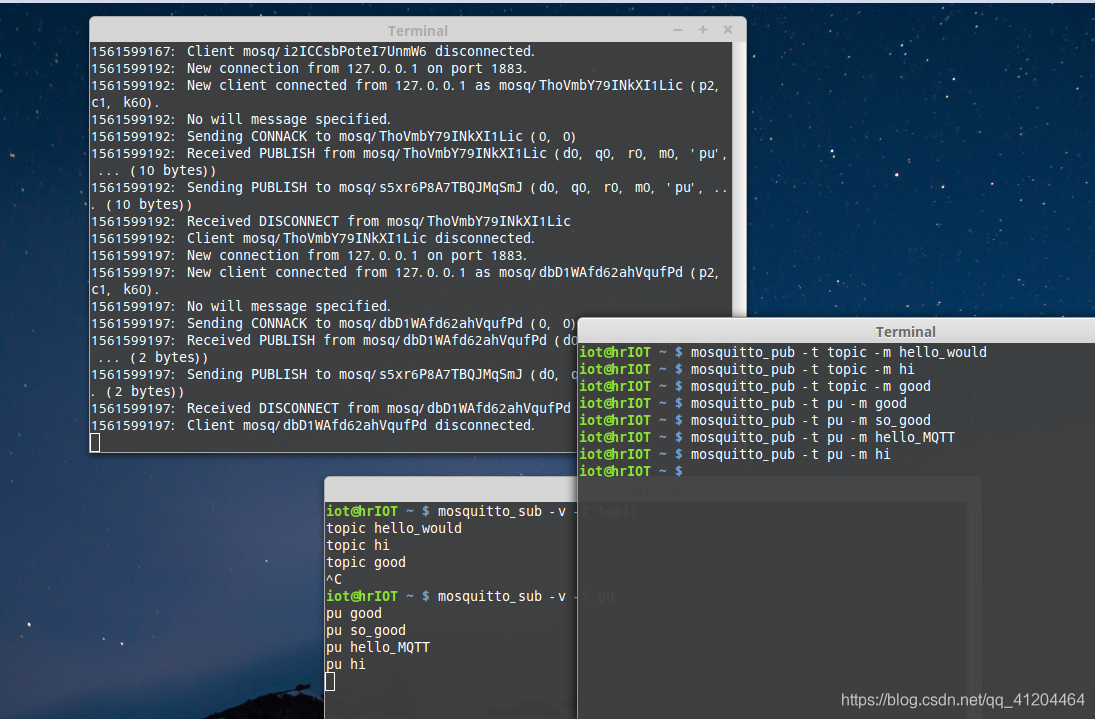
Task: Click 'Sending CONNACK to mosq/dbD1WAfd62ahVqufPd' line
Action: coord(334,324)
